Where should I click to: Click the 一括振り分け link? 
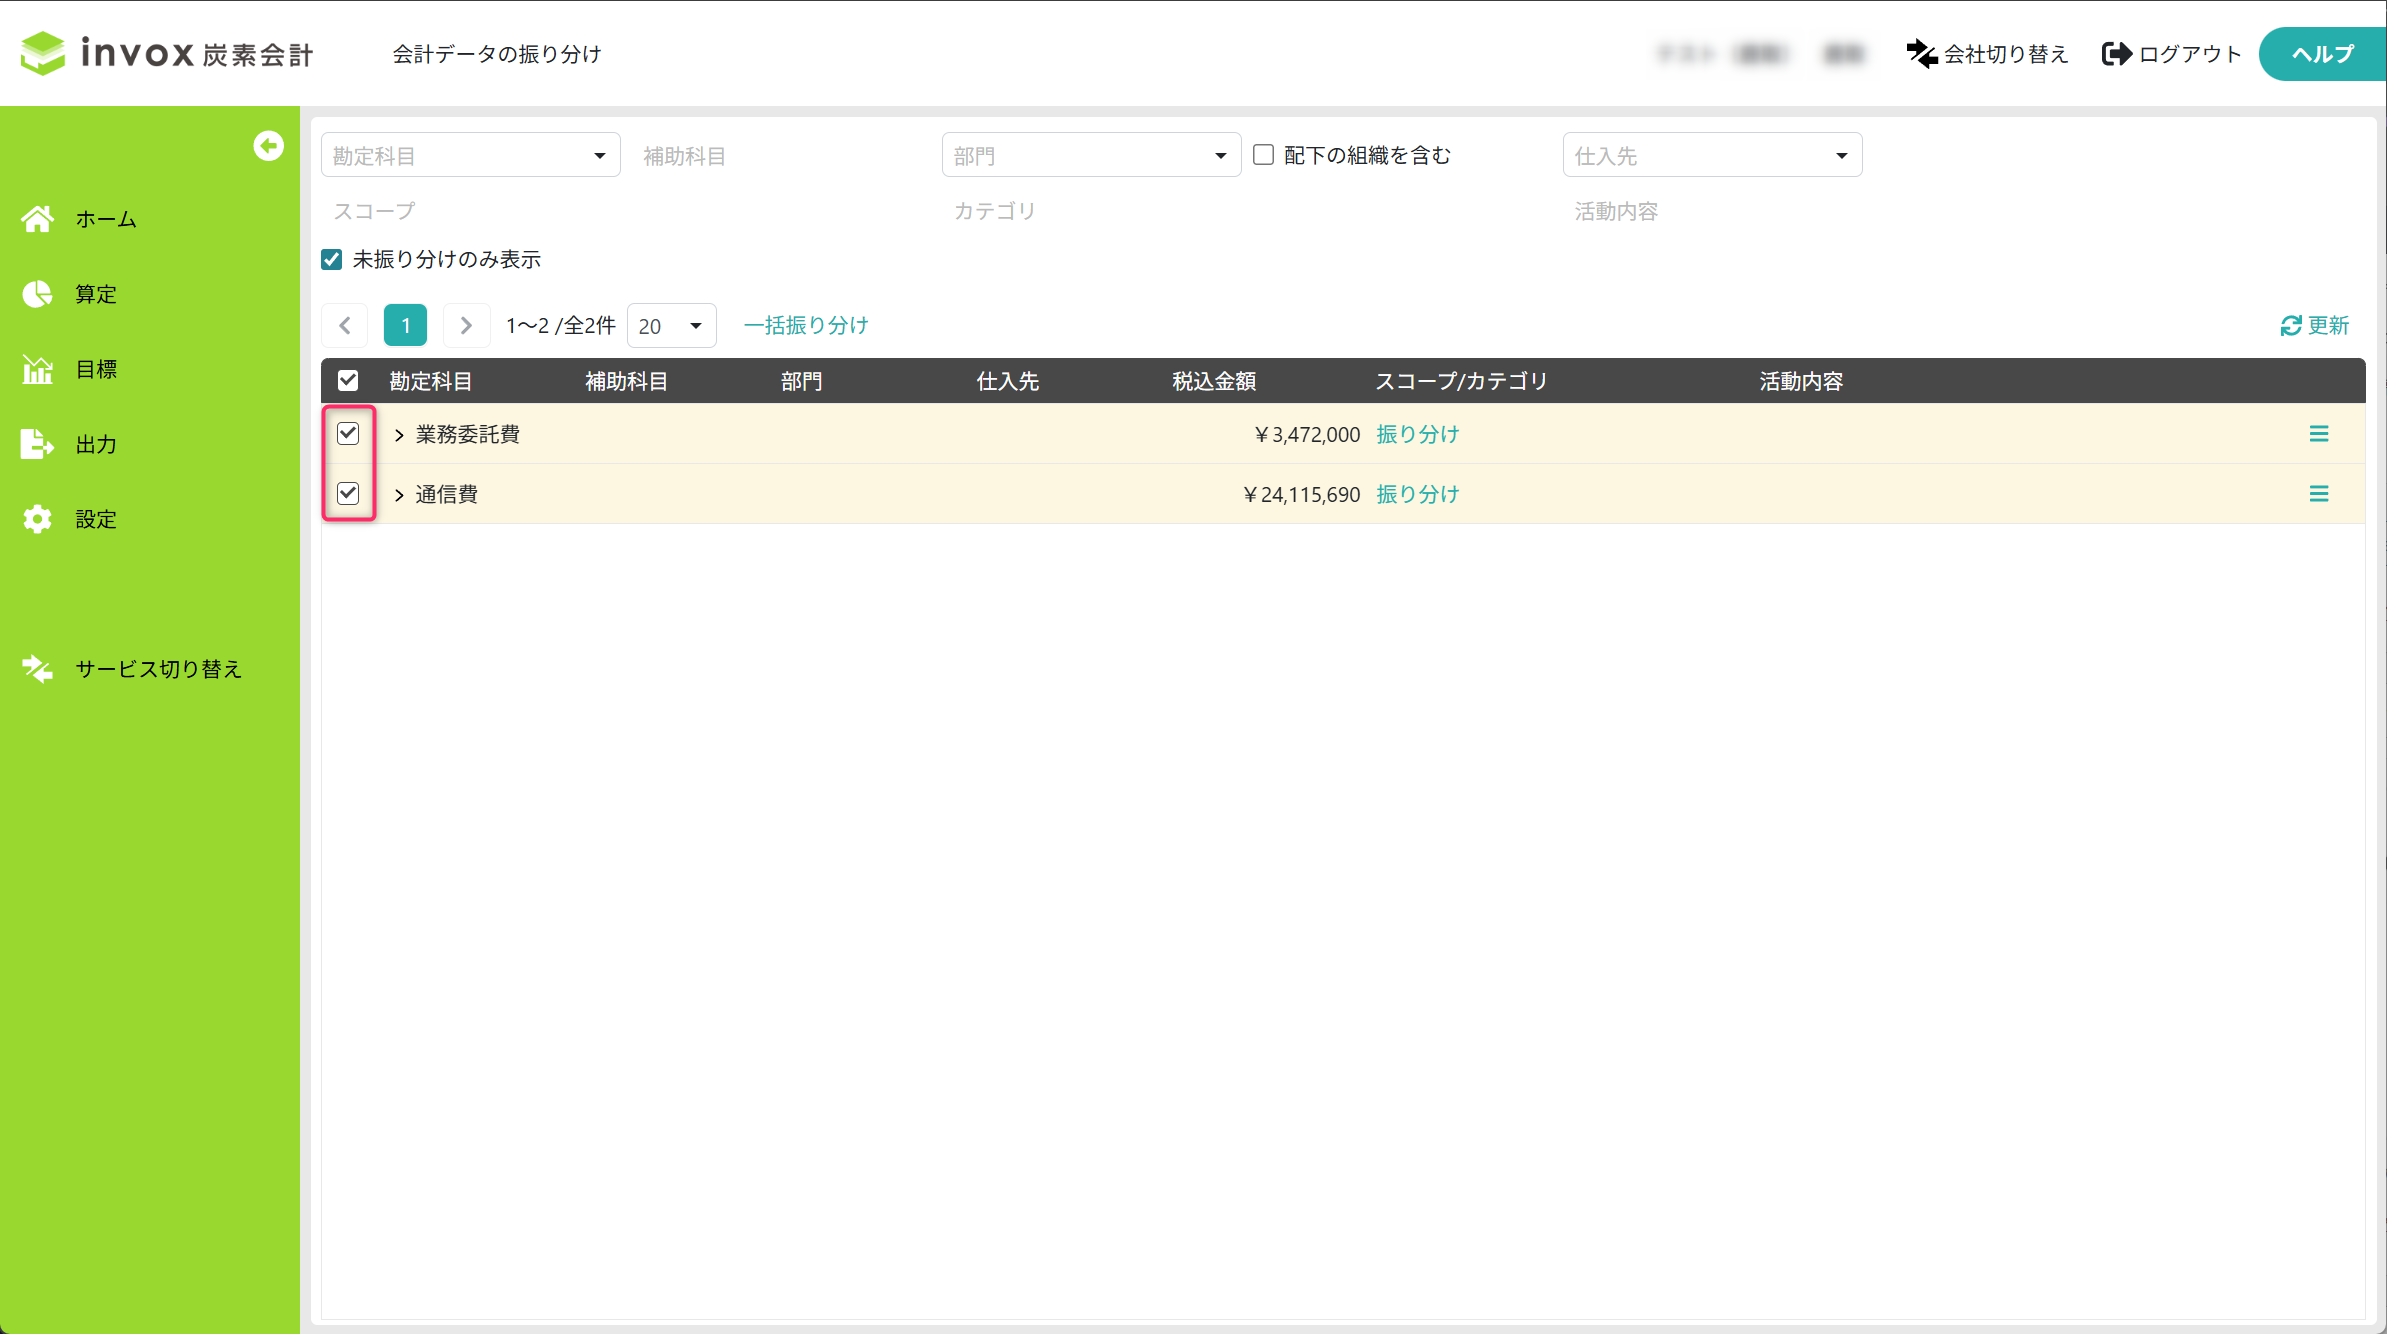point(806,326)
